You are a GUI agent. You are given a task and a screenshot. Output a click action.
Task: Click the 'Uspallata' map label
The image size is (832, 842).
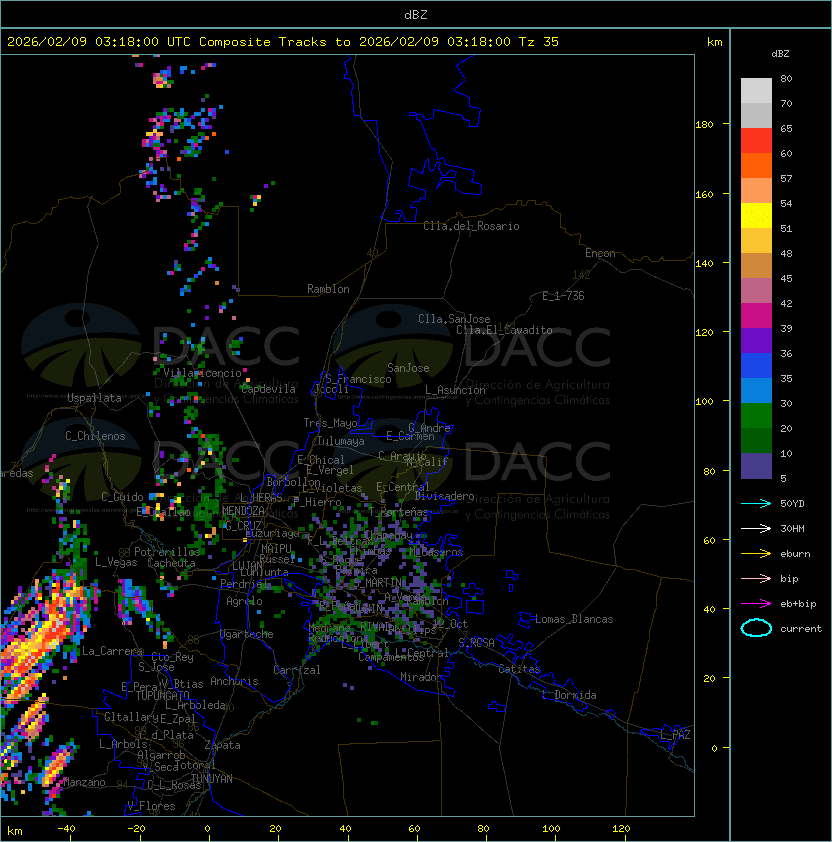(x=94, y=398)
